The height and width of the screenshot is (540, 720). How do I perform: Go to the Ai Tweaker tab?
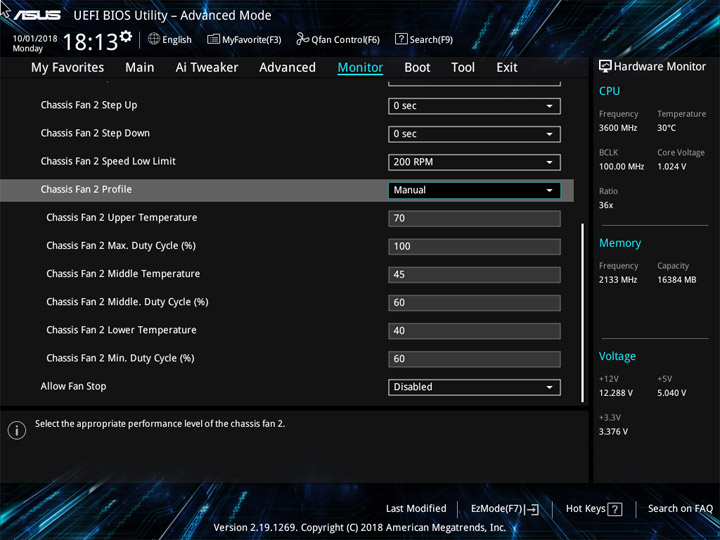[207, 68]
